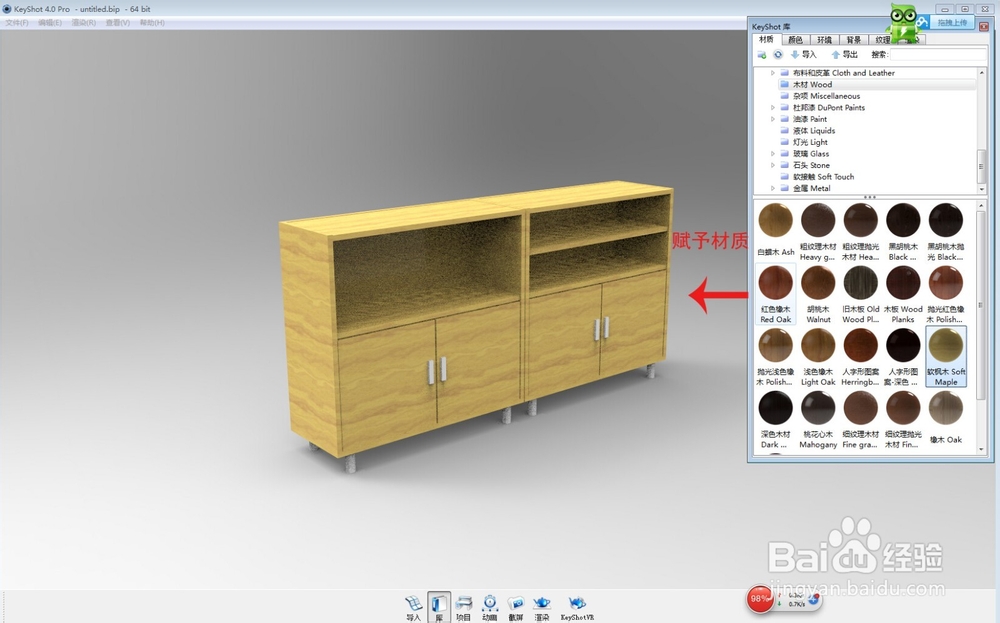1000x623 pixels.
Task: Click the red 98% memory indicator ball
Action: click(759, 598)
